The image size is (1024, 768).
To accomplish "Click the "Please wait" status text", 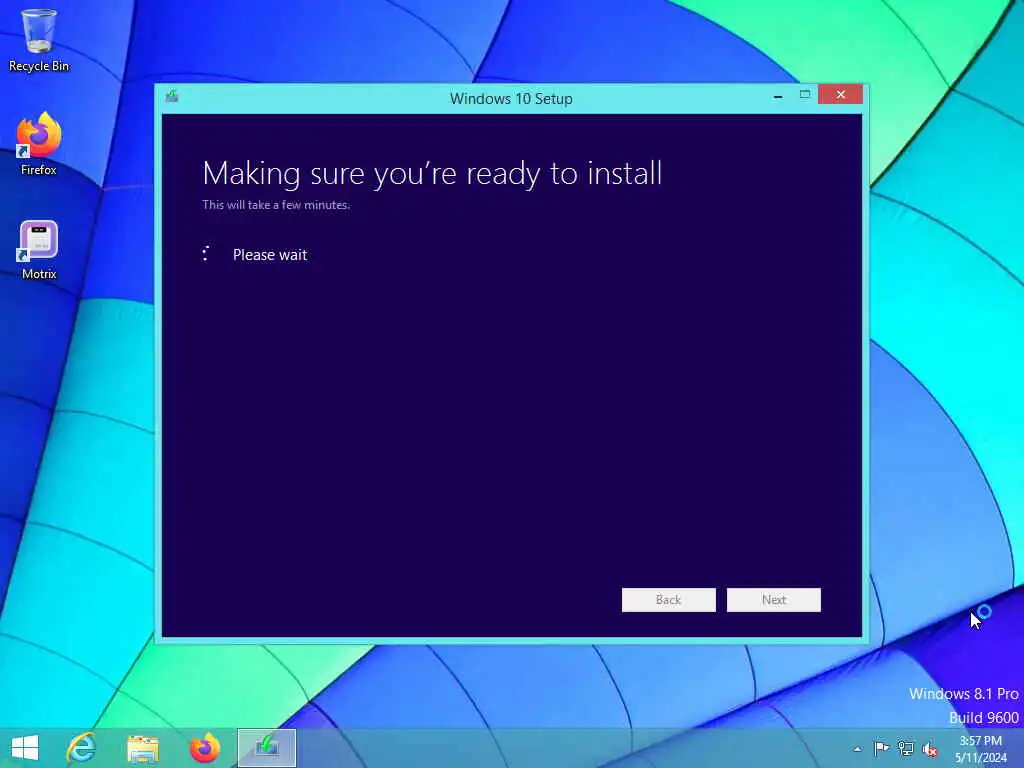I will point(270,255).
